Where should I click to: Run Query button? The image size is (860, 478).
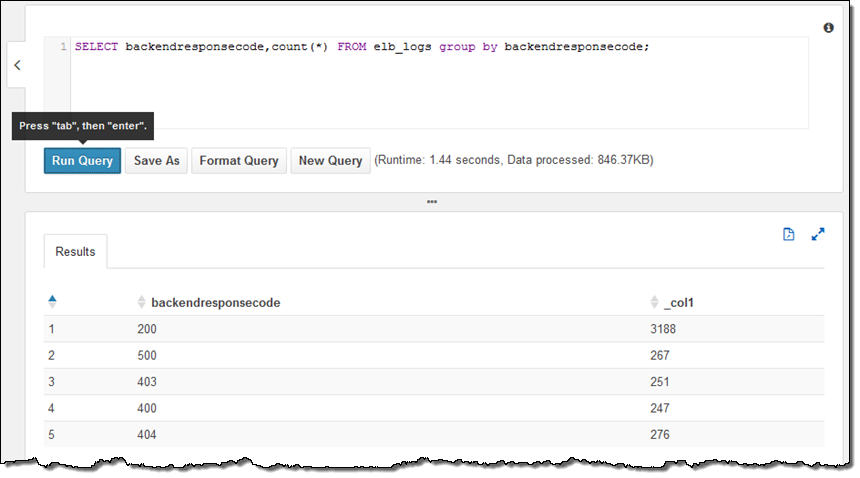coord(82,161)
